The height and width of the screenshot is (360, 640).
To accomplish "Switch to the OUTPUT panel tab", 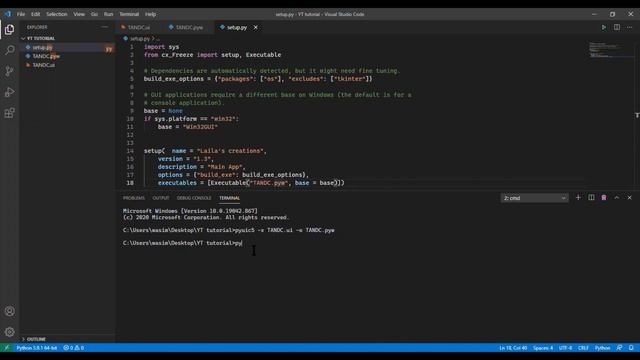I will coord(161,198).
